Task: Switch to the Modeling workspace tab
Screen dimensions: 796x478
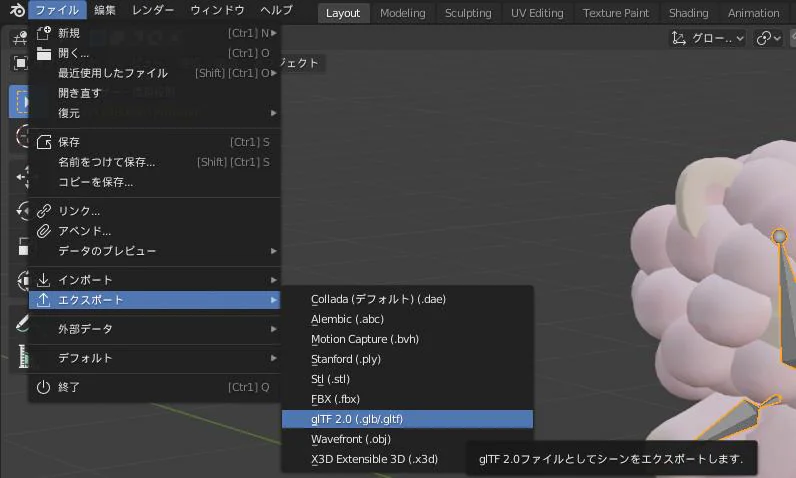Action: pyautogui.click(x=403, y=13)
